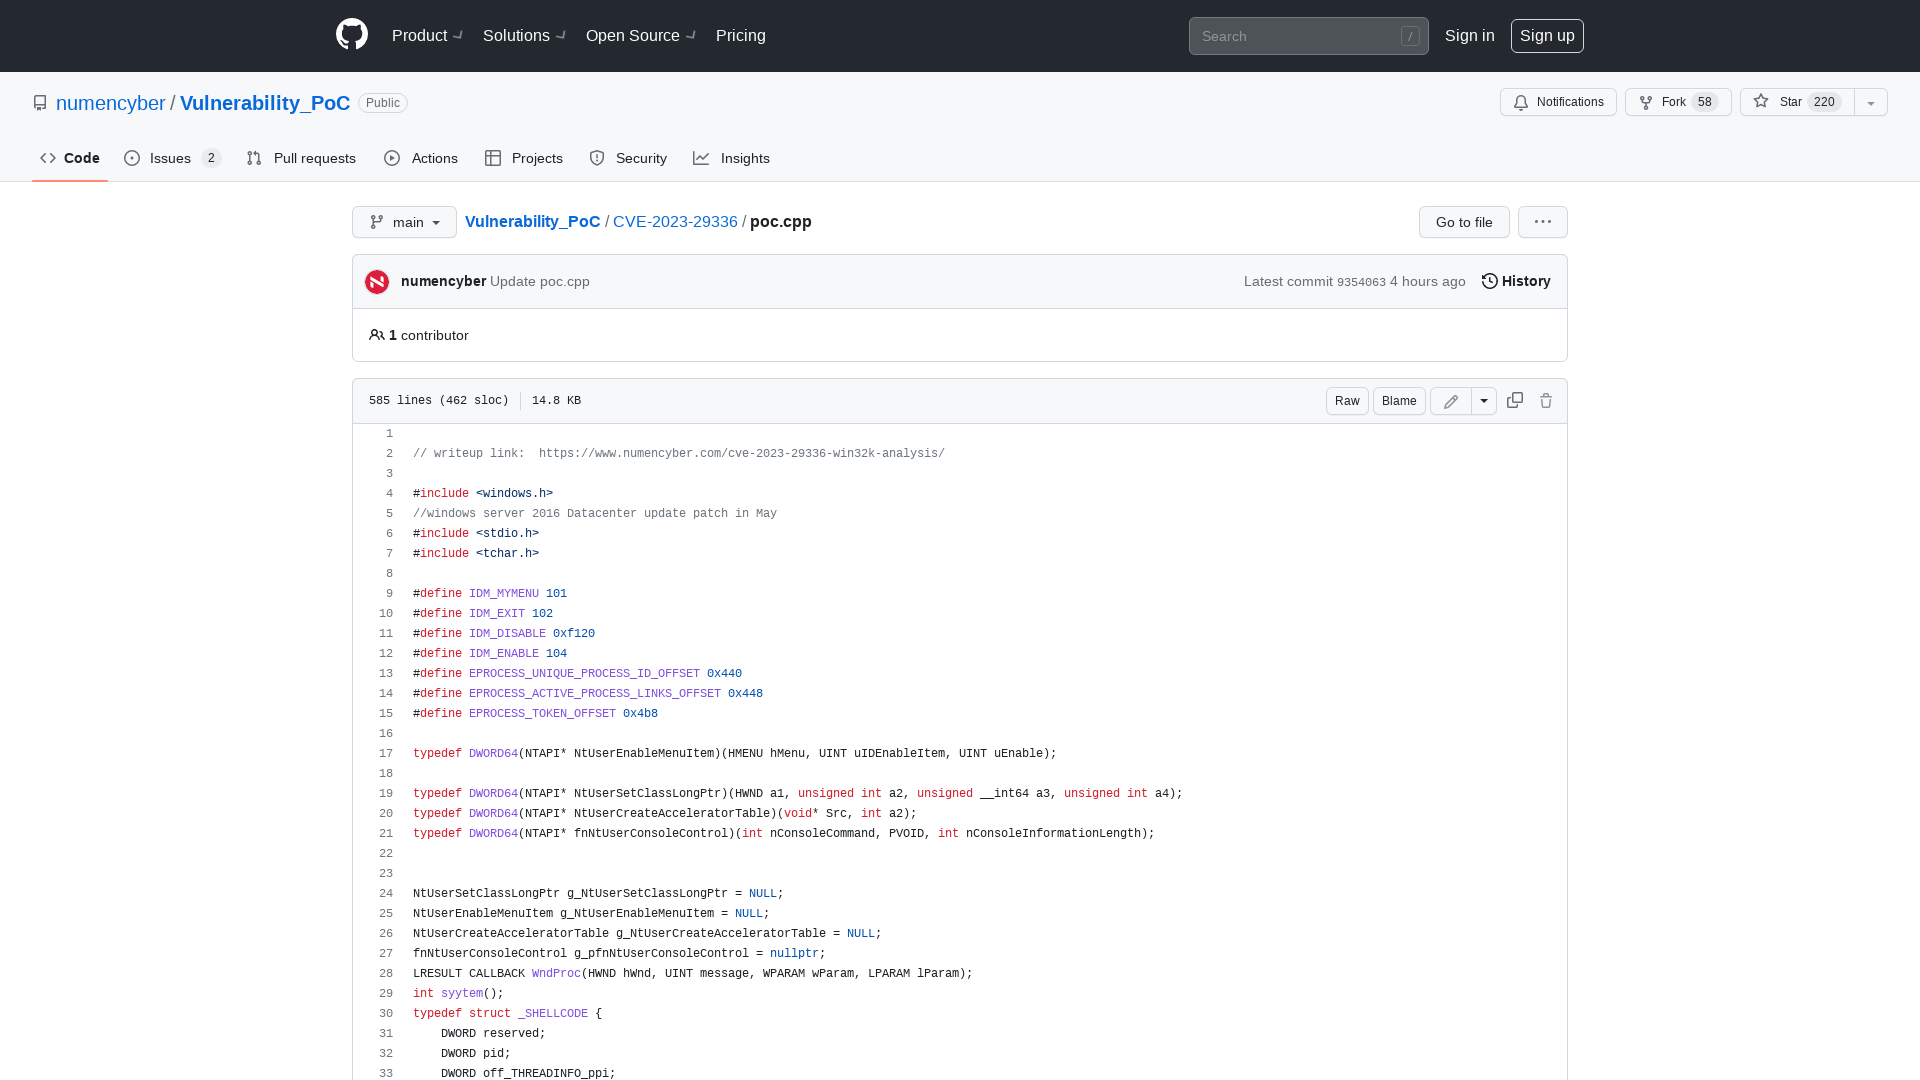Click the EPROCESS_TOKEN_OFFSET define line
The image size is (1920, 1080).
coord(535,714)
